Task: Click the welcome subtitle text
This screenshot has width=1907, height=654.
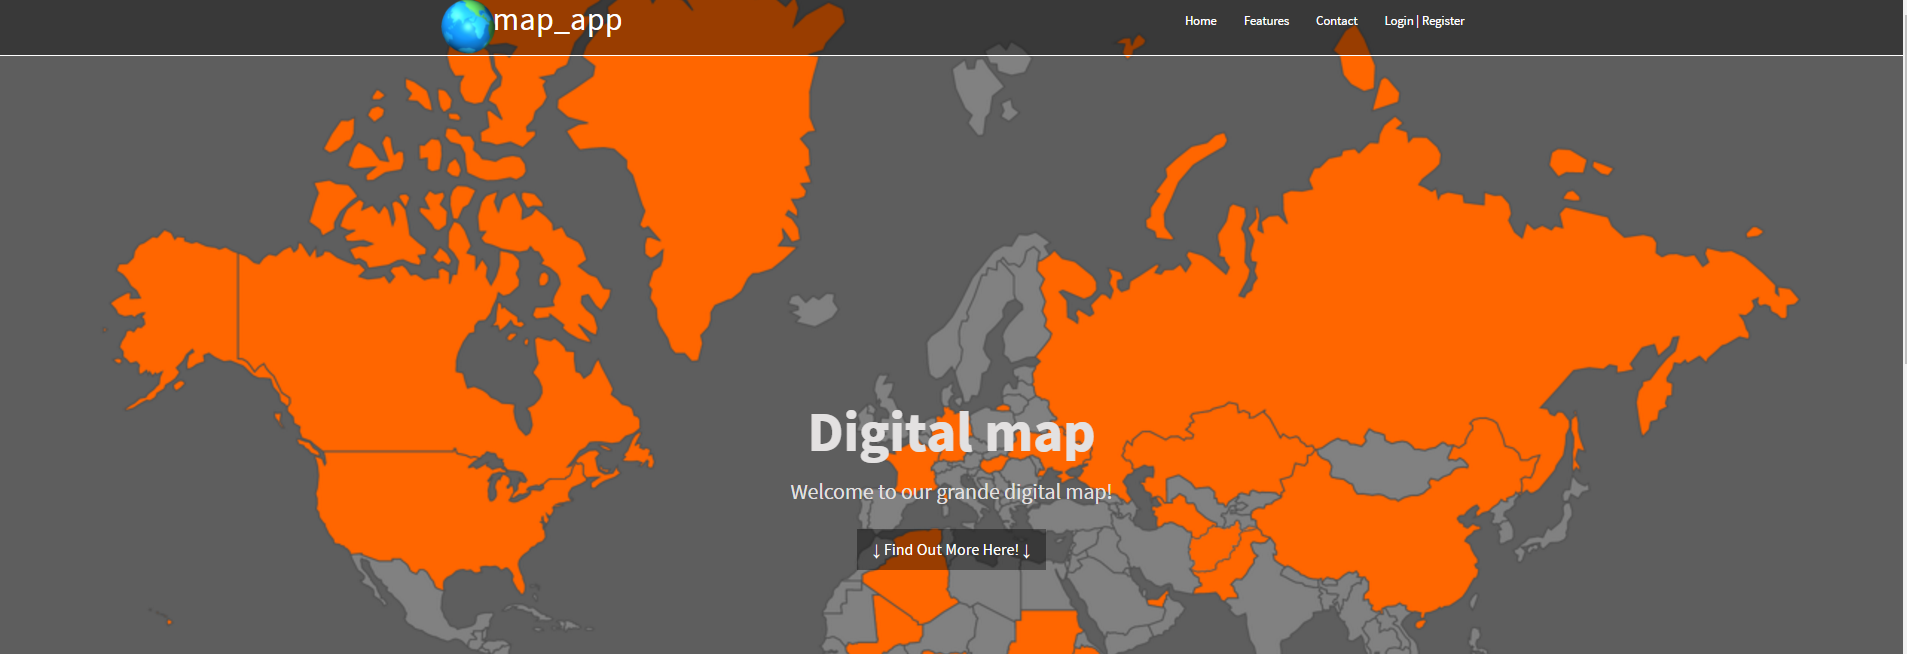Action: [951, 492]
